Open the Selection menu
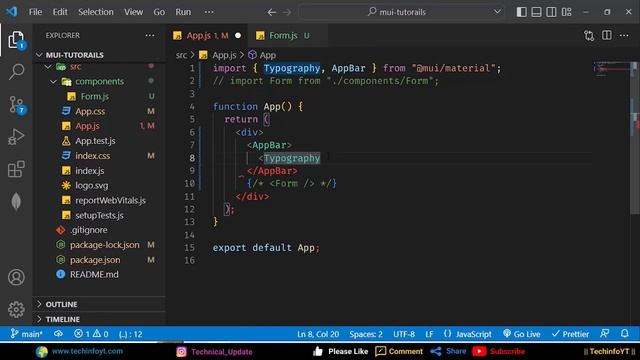Viewport: 640px width, 360px height. click(x=96, y=12)
